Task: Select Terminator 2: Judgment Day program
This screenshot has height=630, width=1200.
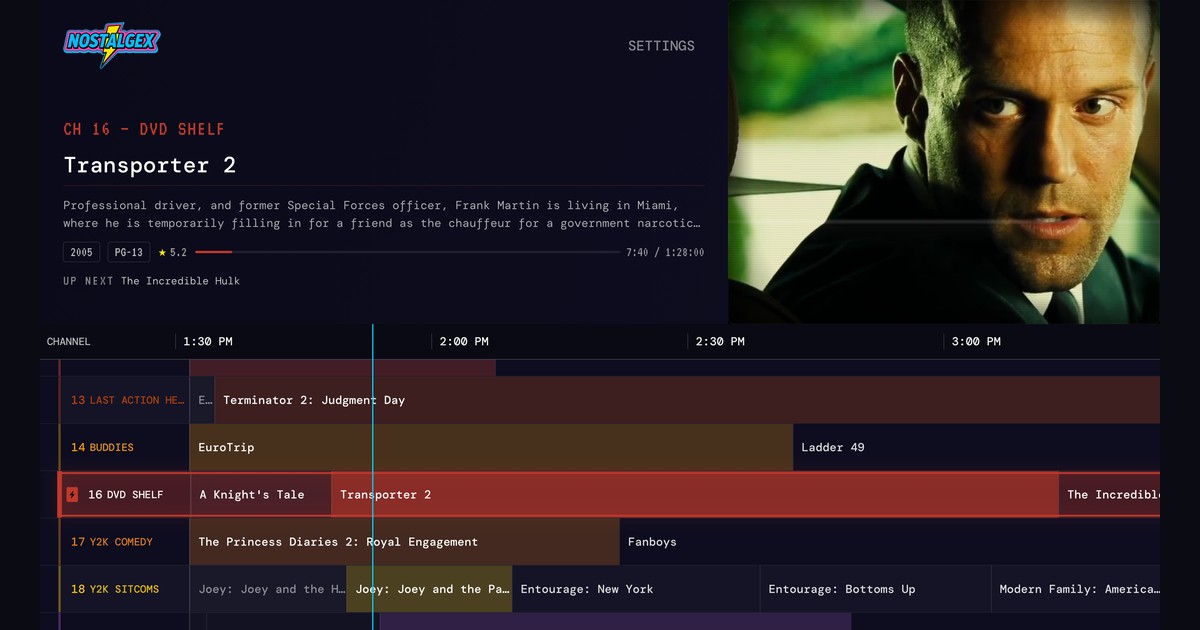Action: (687, 400)
